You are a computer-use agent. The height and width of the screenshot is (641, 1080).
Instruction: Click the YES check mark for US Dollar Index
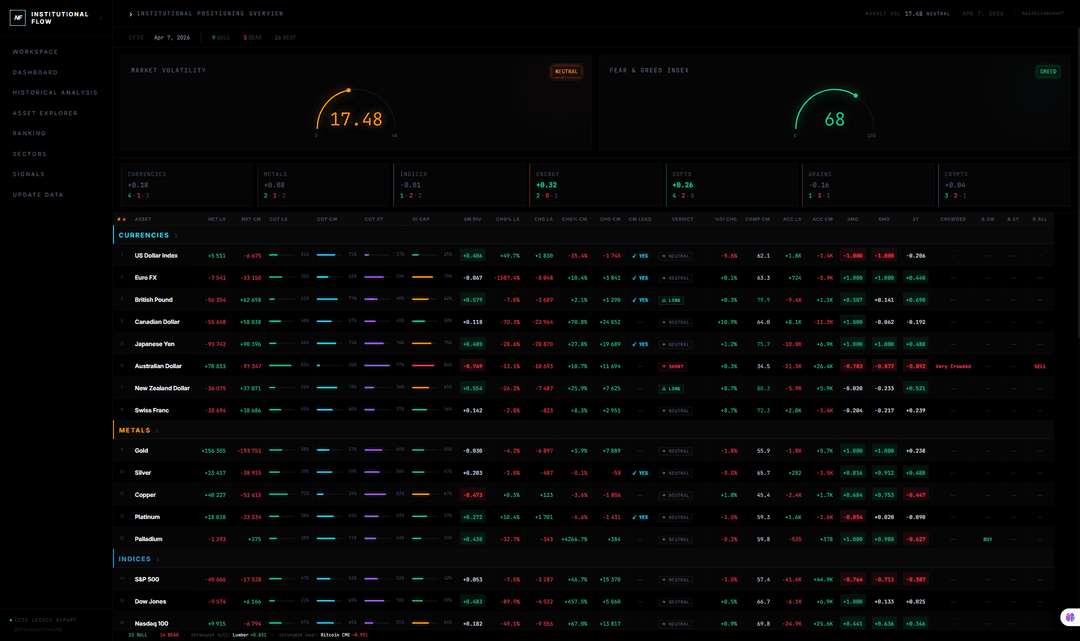point(640,256)
